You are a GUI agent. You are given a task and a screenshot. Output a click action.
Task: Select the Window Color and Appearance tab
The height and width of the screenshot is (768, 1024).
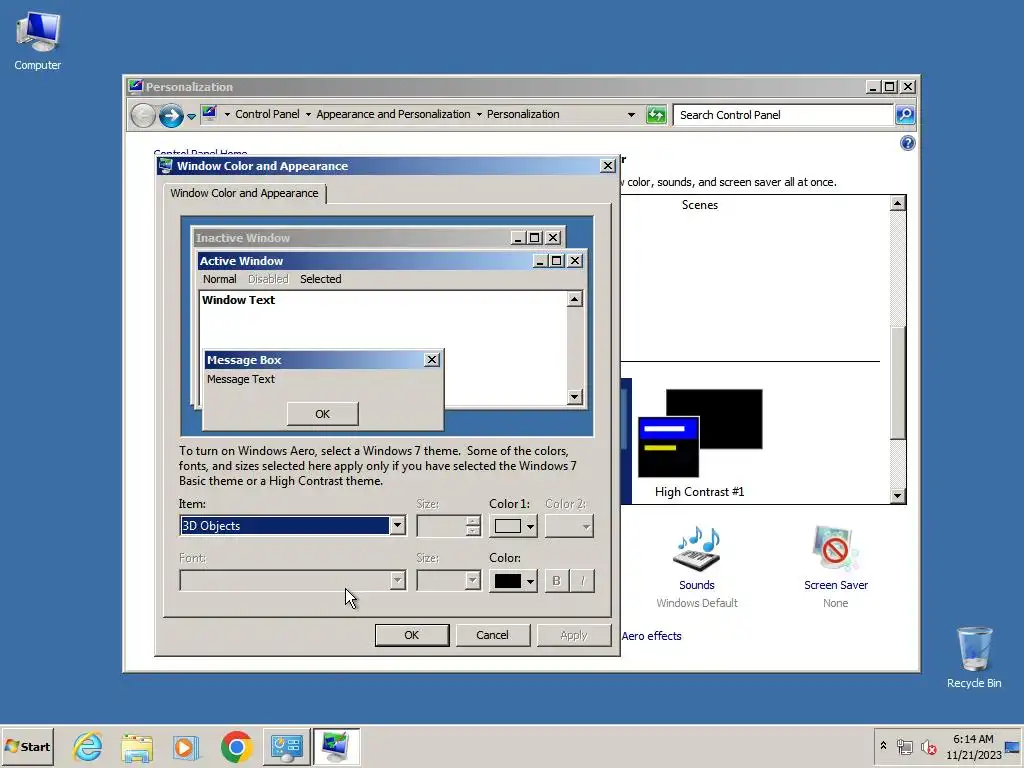click(244, 193)
